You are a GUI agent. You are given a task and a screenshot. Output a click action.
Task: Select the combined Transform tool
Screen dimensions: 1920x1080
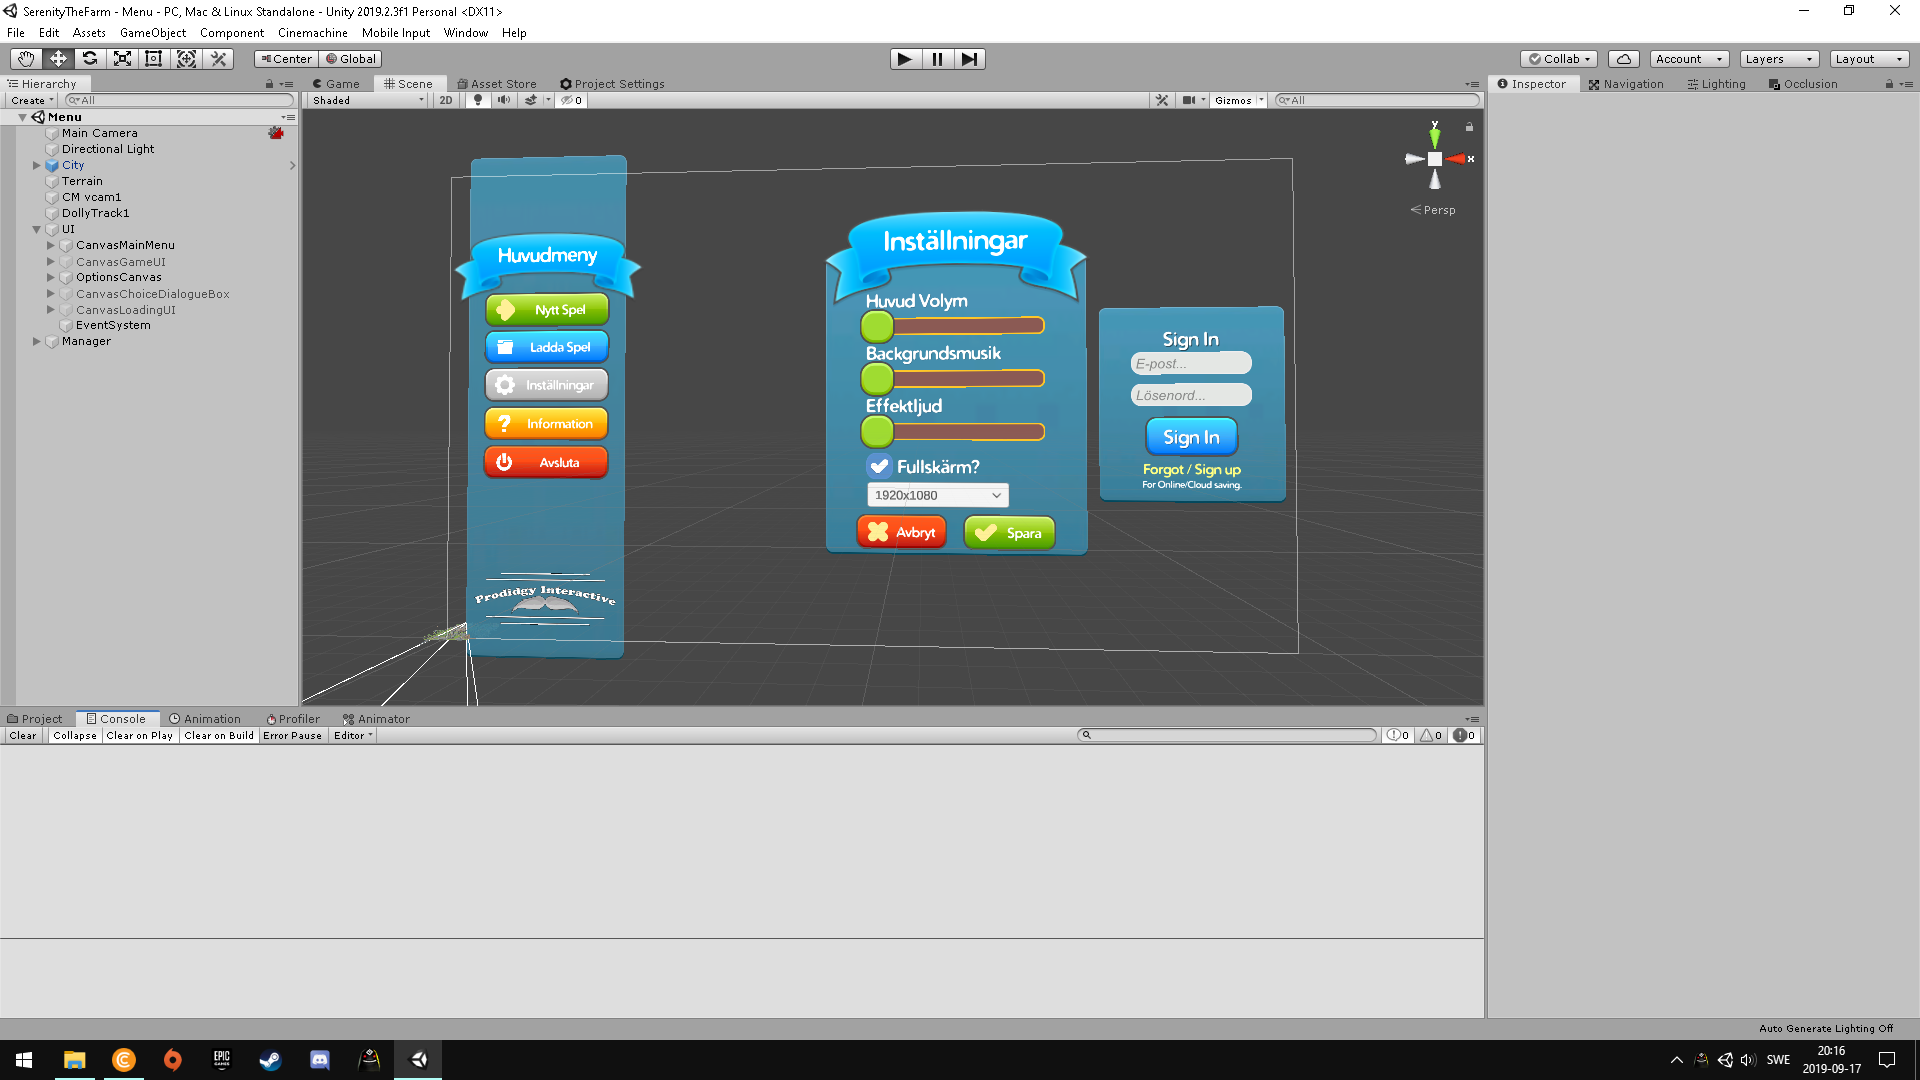pos(186,59)
